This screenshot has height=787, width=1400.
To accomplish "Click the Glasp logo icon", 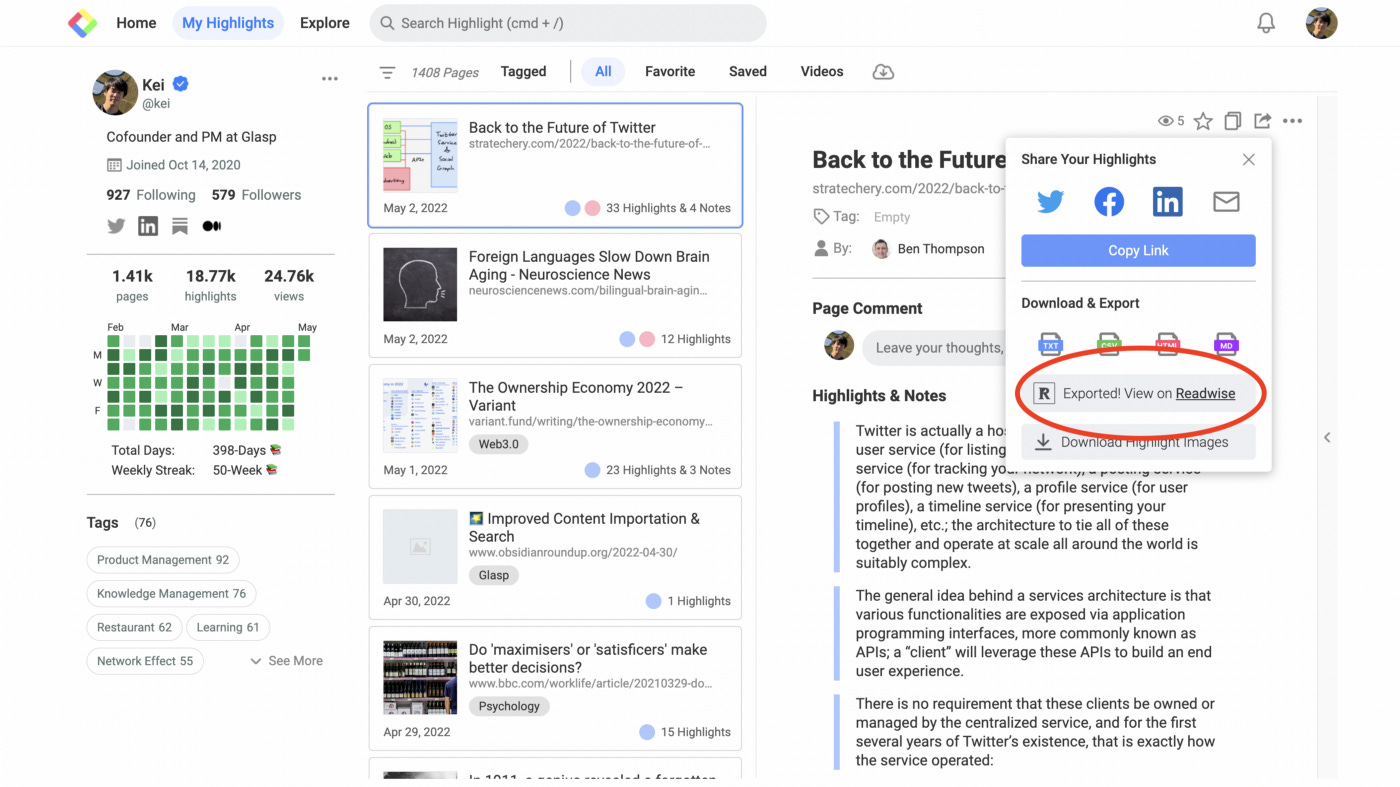I will coord(82,23).
